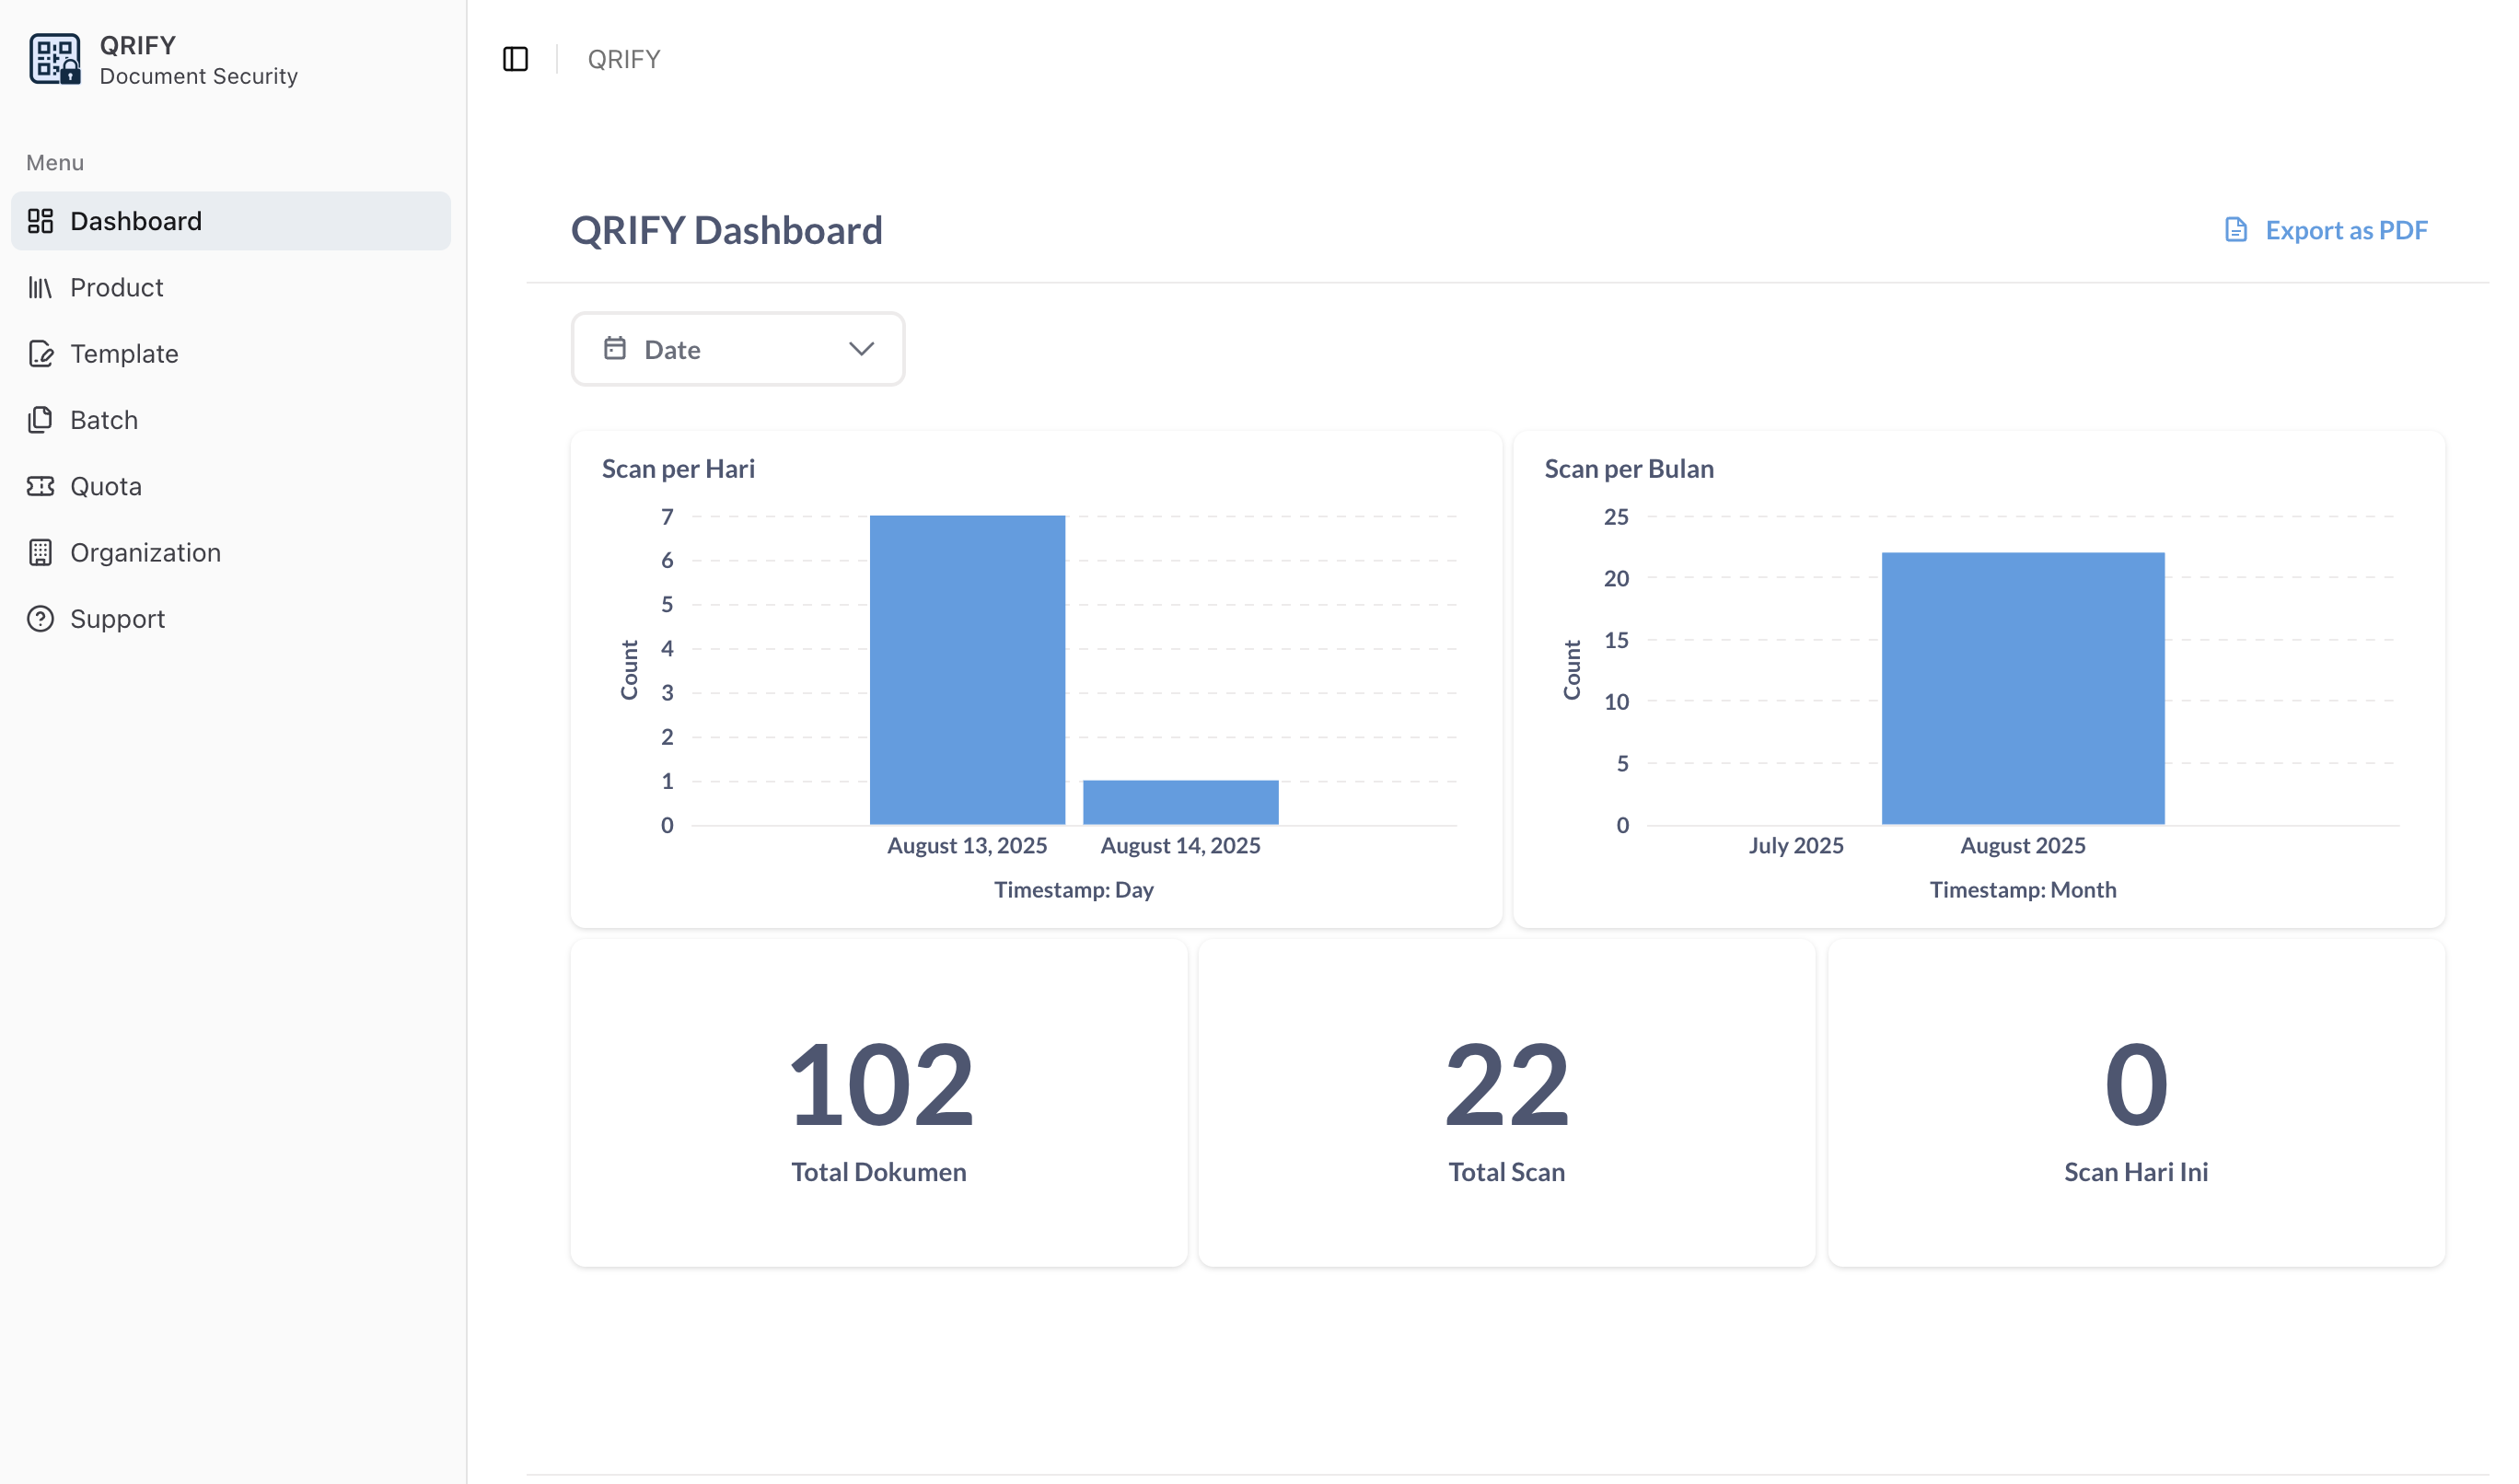Toggle the sidebar collapse control
Image resolution: width=2519 pixels, height=1484 pixels.
tap(516, 59)
